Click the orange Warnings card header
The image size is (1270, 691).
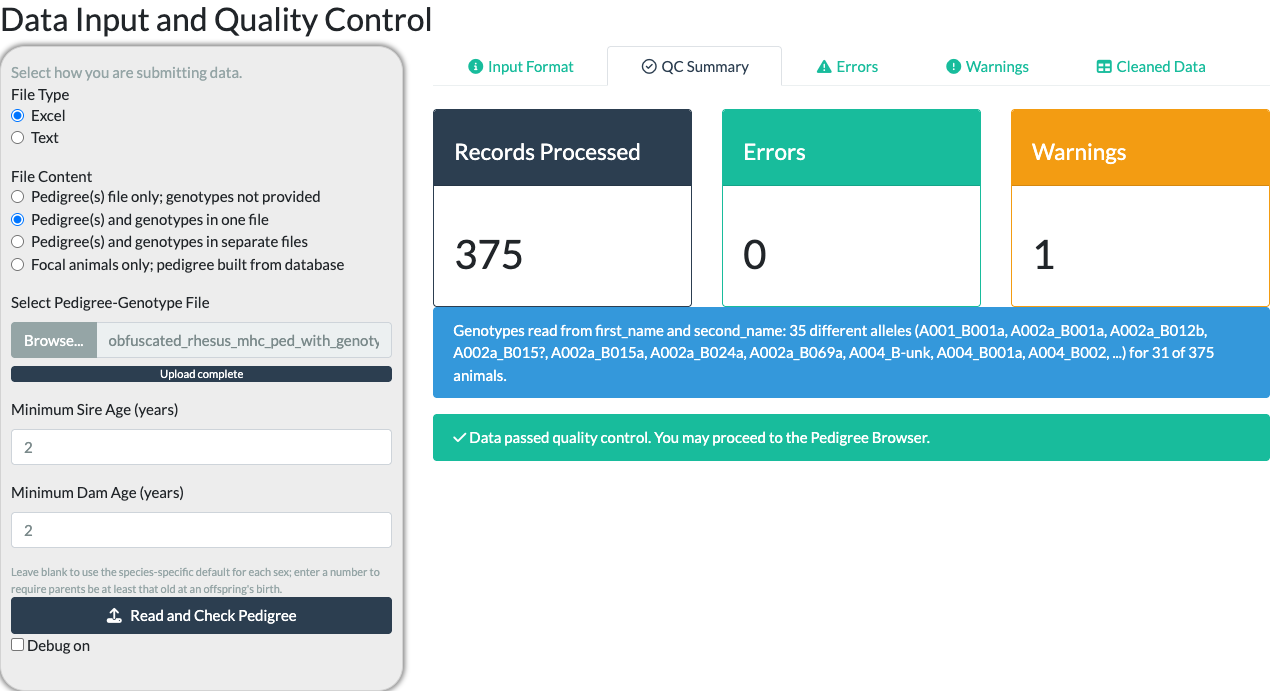pyautogui.click(x=1140, y=148)
